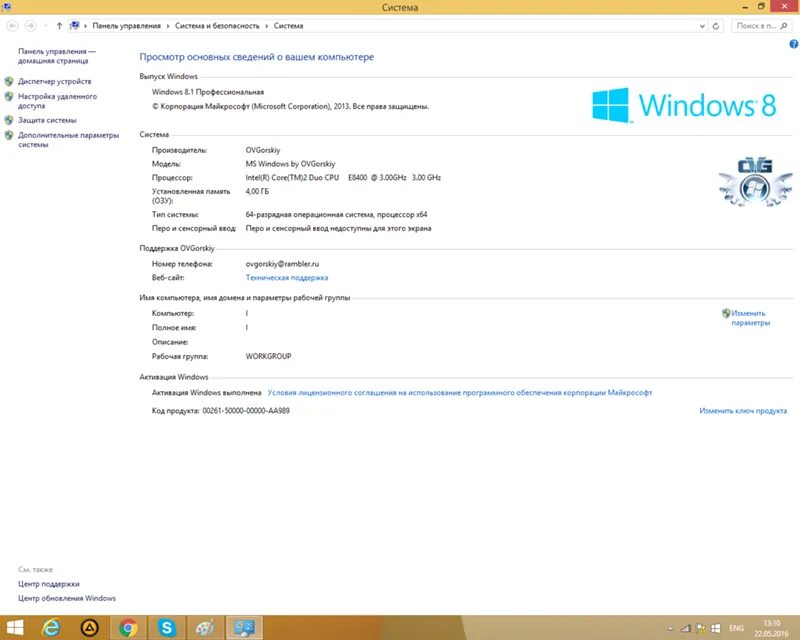Expand the chevron after Панель управления
The width and height of the screenshot is (800, 640).
pos(167,26)
